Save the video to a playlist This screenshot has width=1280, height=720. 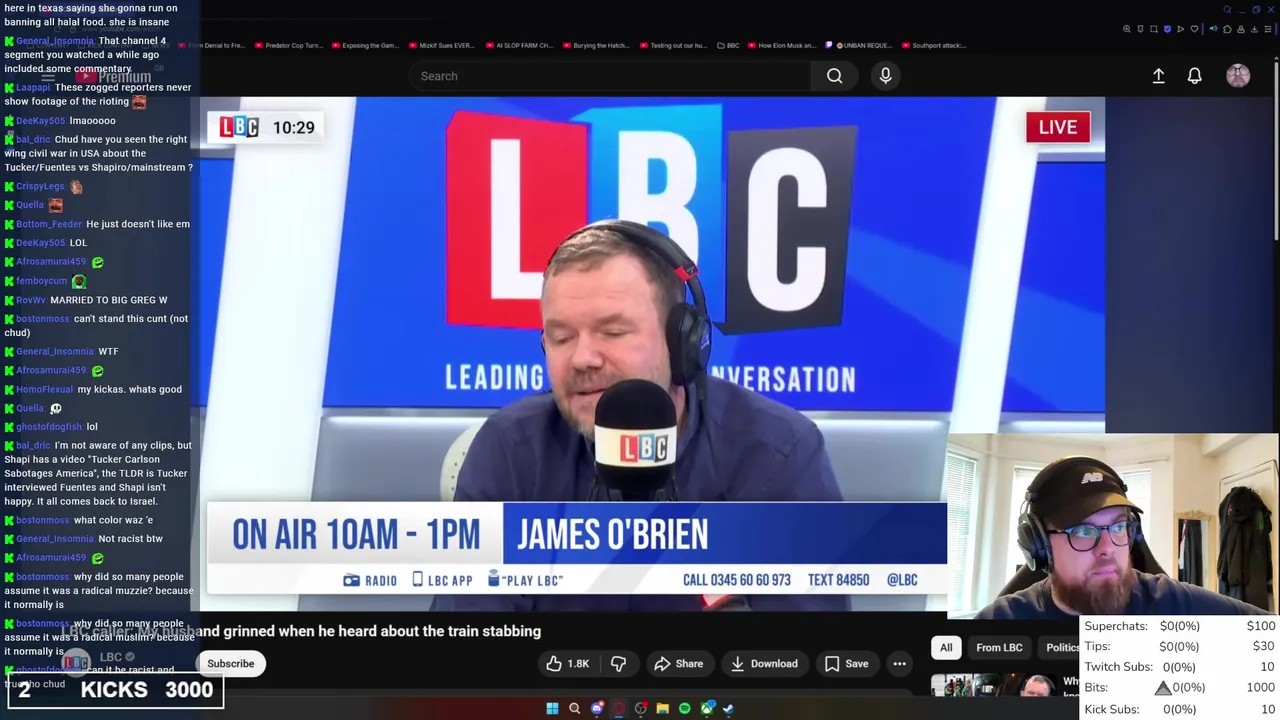pyautogui.click(x=846, y=663)
